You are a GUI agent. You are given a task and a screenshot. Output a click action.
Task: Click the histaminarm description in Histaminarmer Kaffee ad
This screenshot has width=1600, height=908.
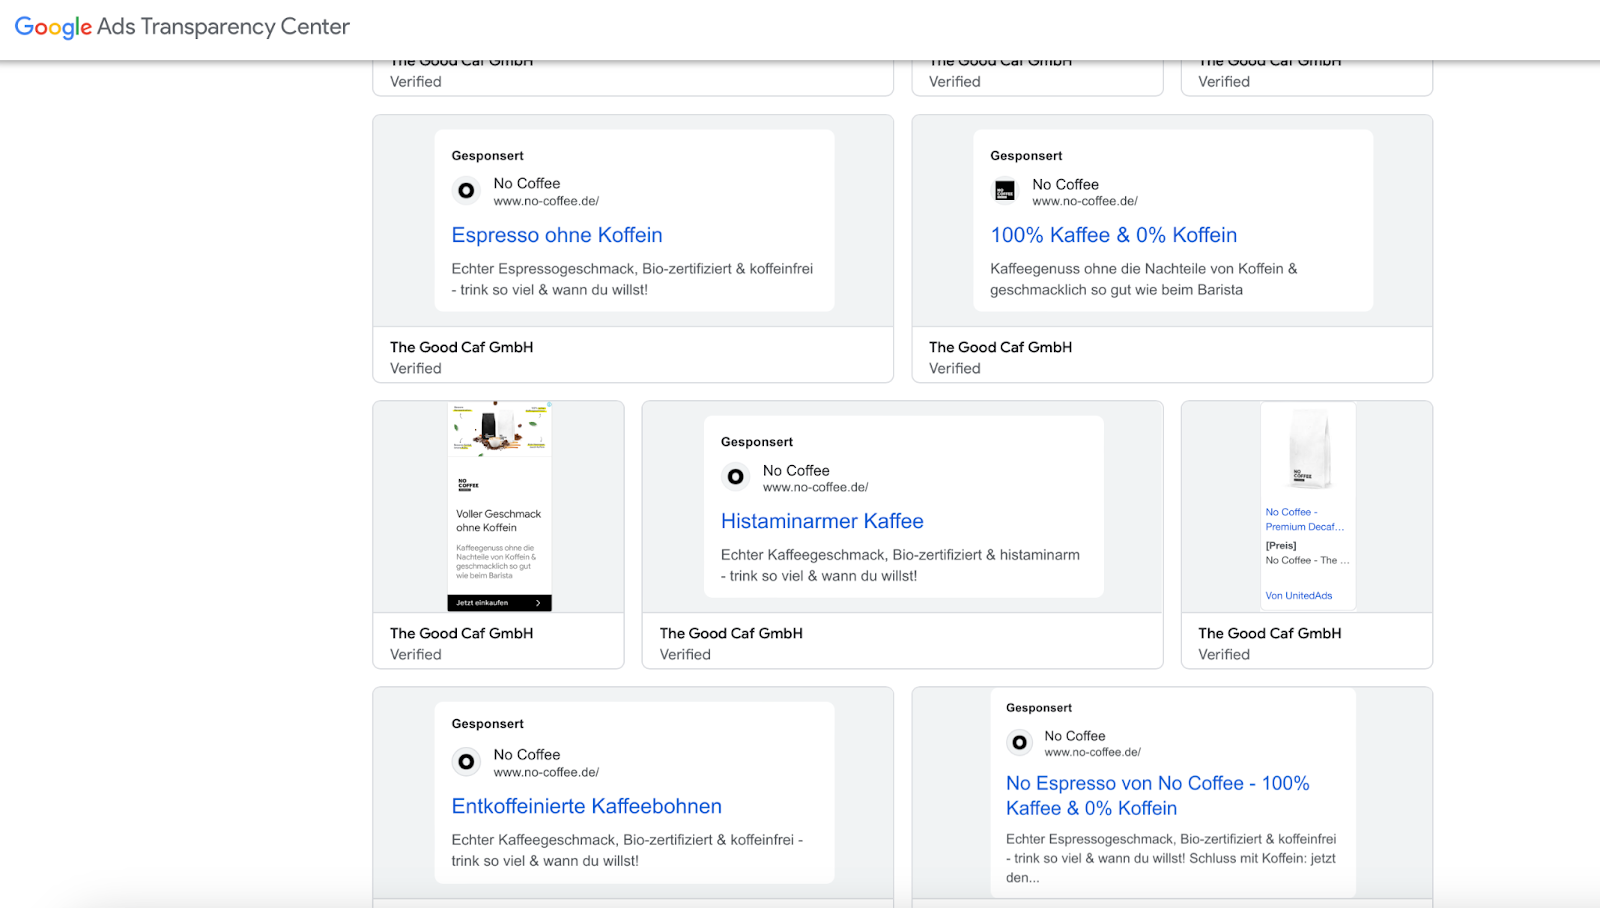point(900,565)
